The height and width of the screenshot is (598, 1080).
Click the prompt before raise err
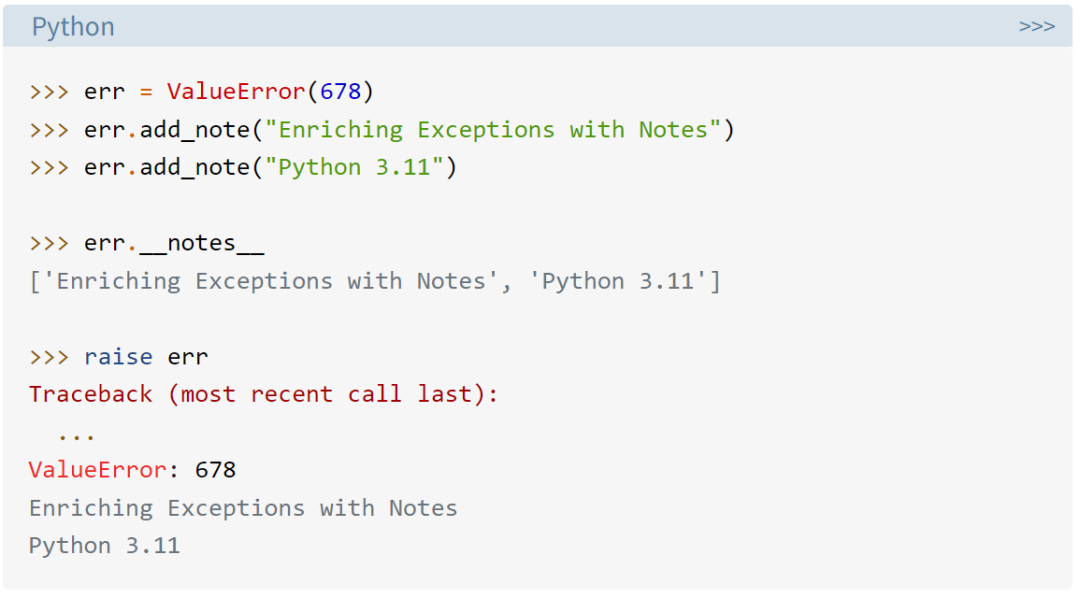coord(49,357)
